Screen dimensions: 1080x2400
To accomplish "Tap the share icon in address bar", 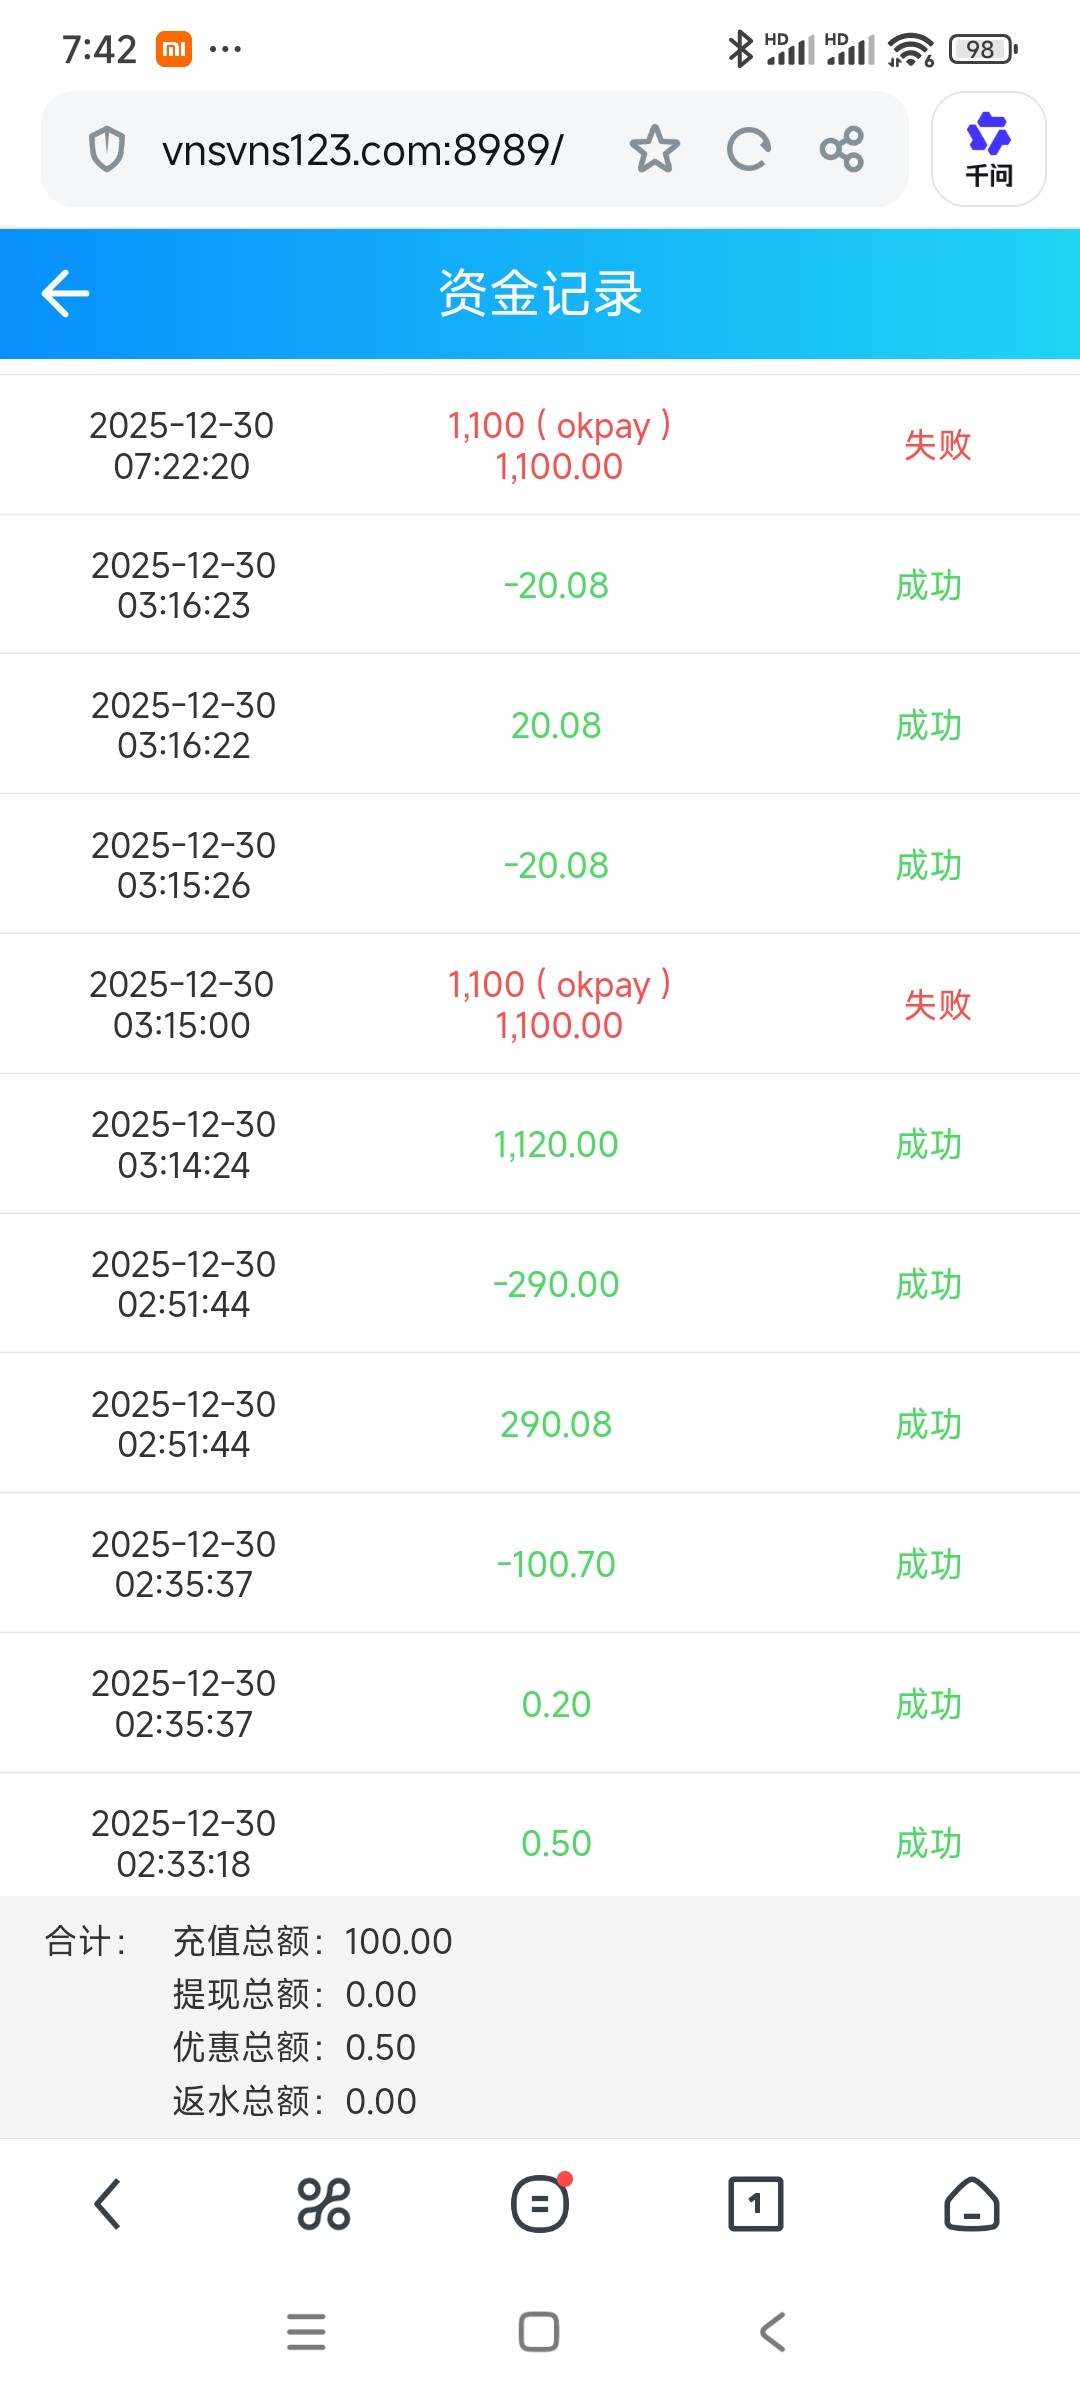I will coord(841,150).
